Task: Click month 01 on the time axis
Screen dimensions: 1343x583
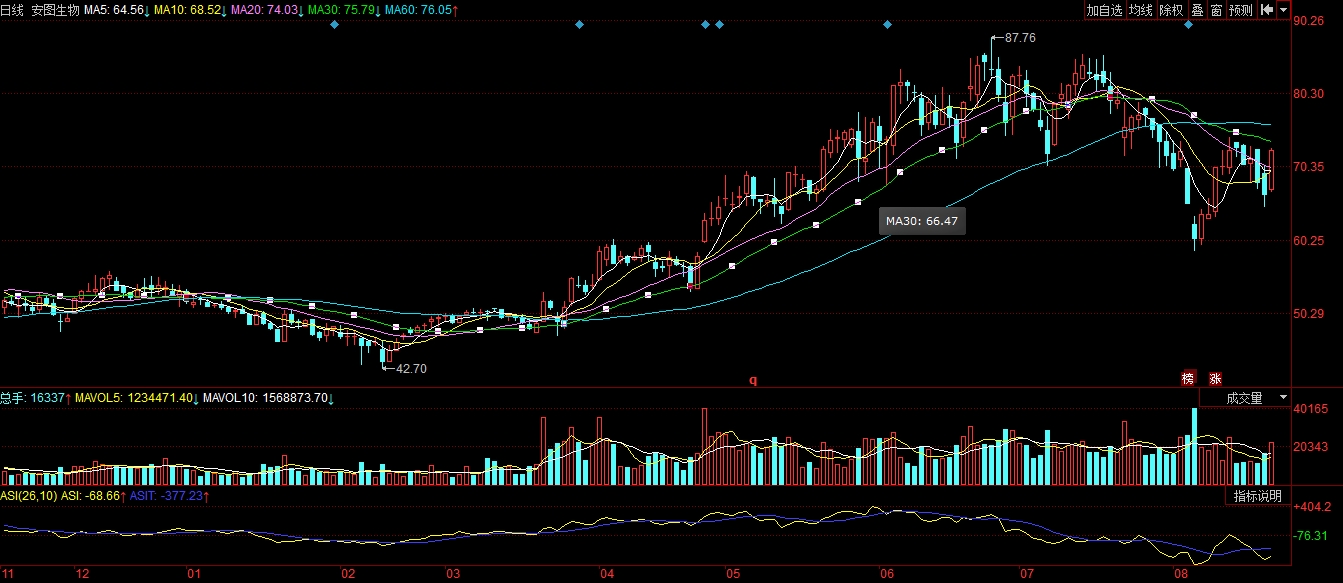Action: (x=194, y=575)
